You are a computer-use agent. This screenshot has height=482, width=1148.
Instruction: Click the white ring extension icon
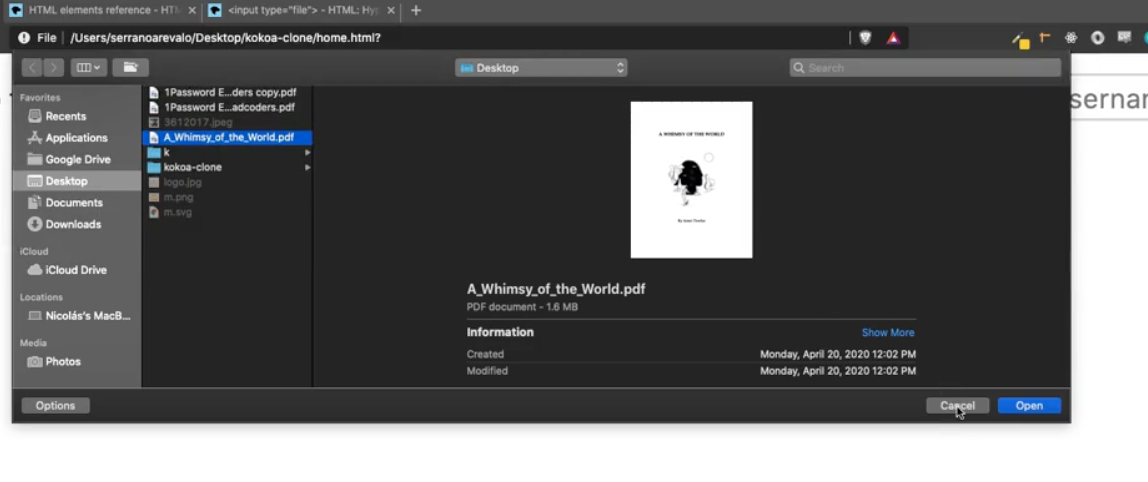point(1097,38)
